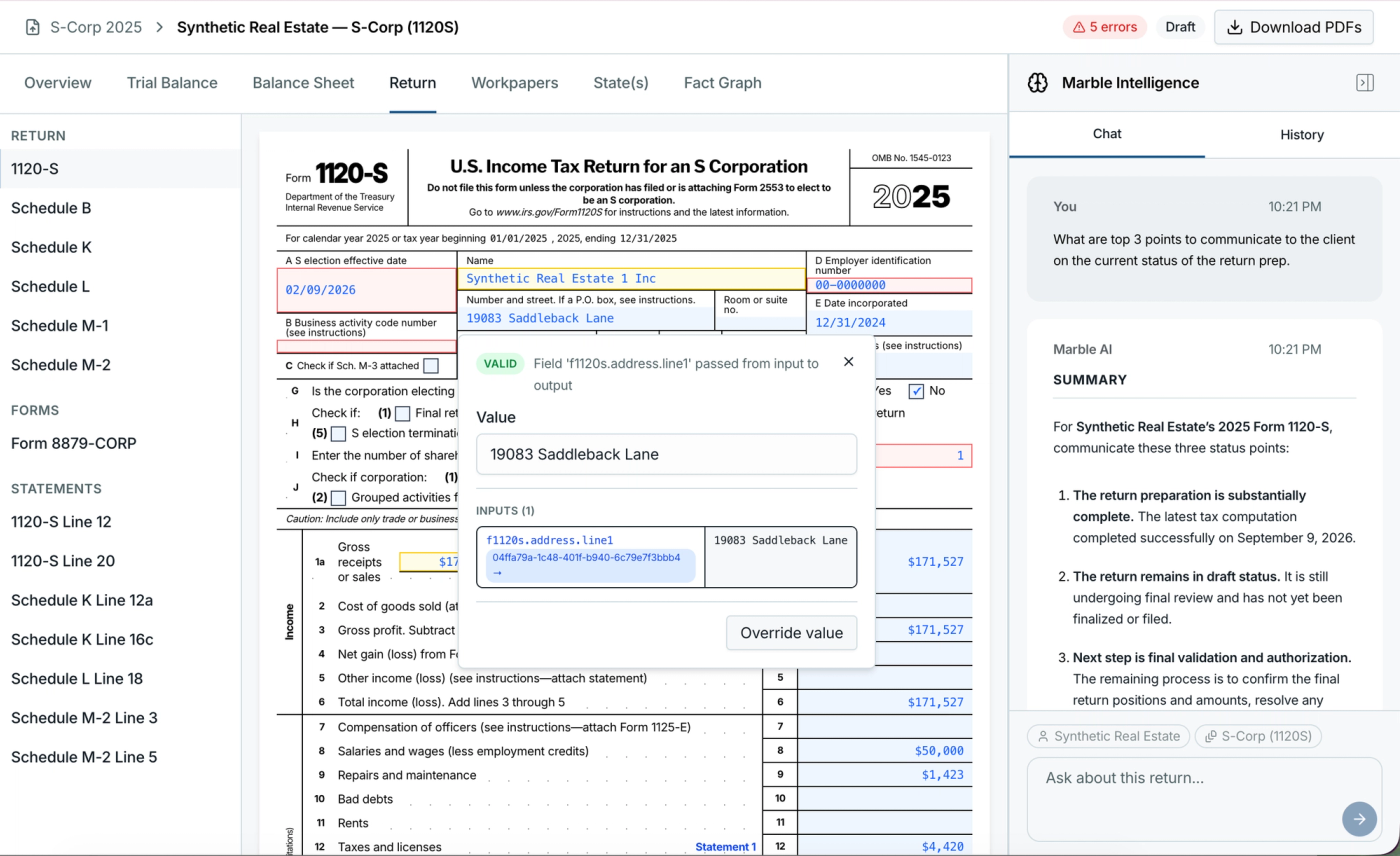The width and height of the screenshot is (1400, 856).
Task: Open the S-Corp 2025 breadcrumb
Action: click(96, 27)
